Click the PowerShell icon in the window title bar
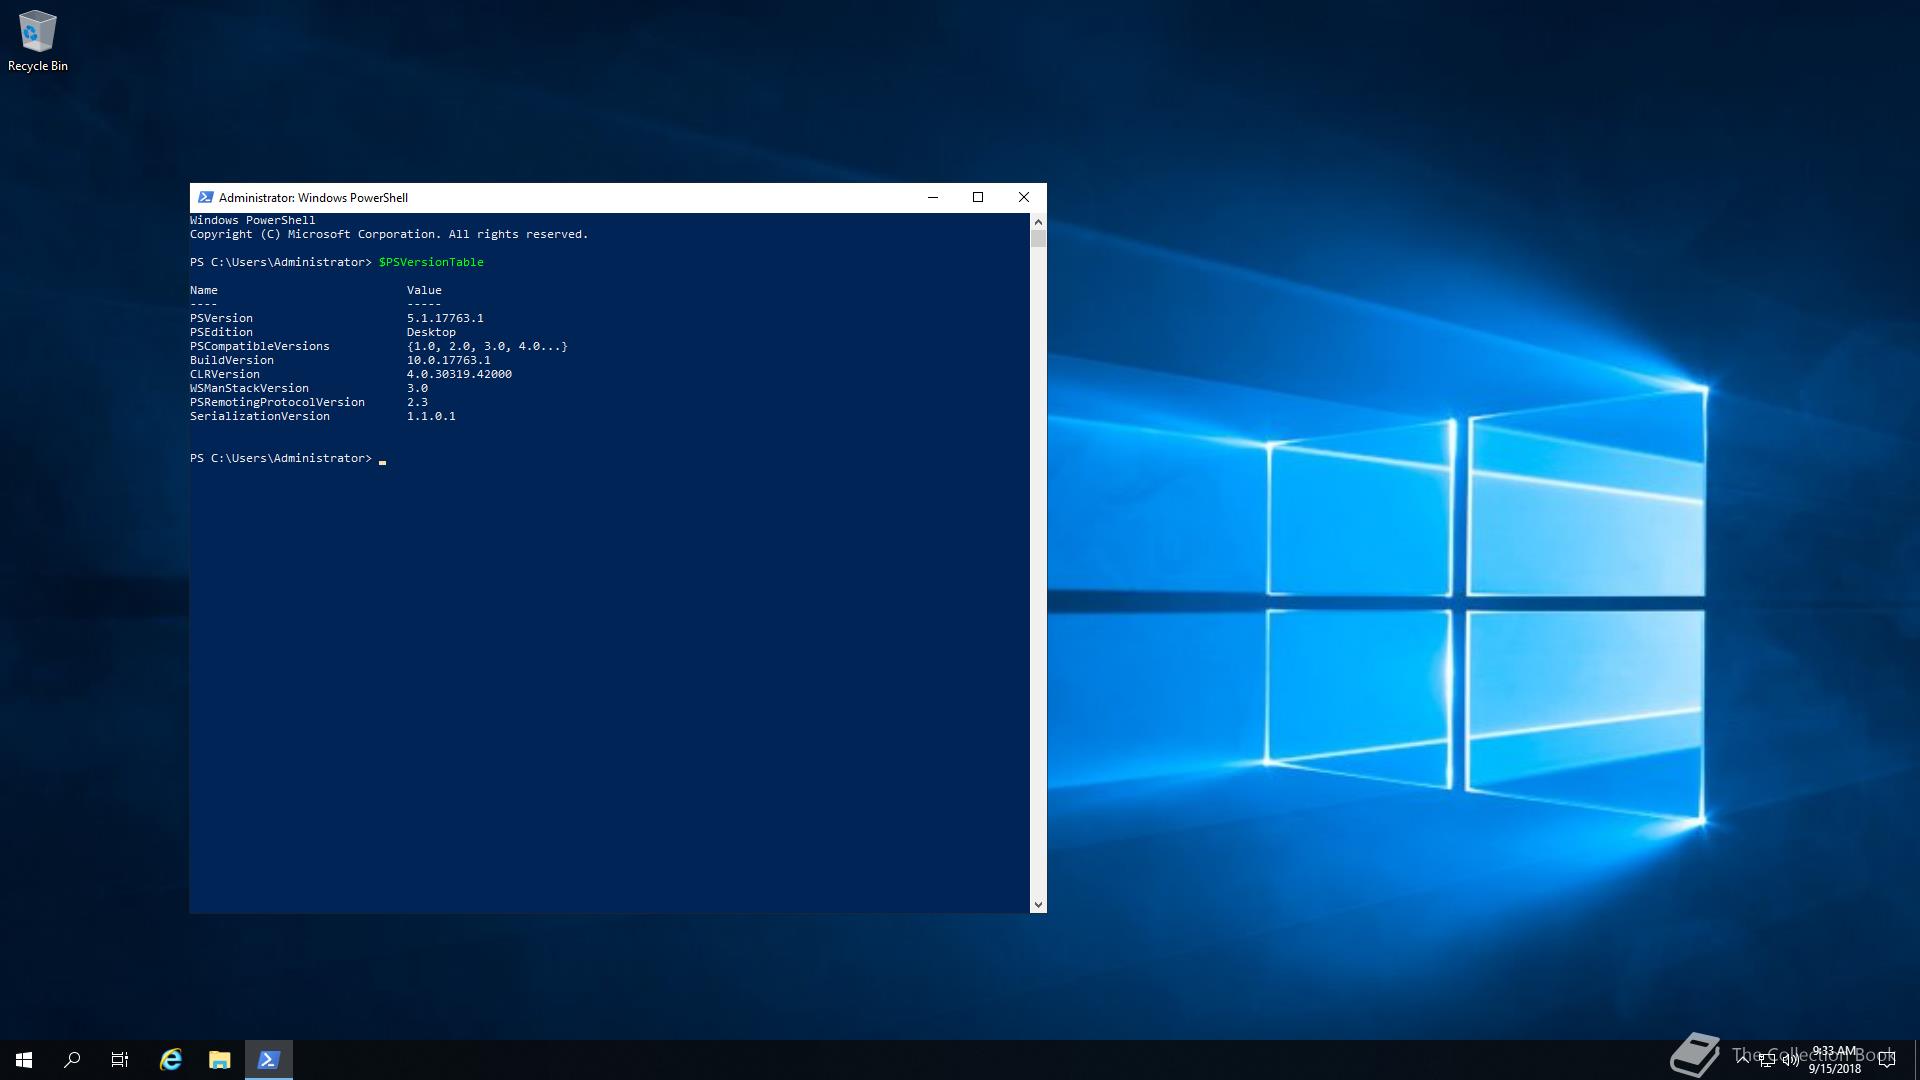Screen dimensions: 1920x1080 (205, 197)
